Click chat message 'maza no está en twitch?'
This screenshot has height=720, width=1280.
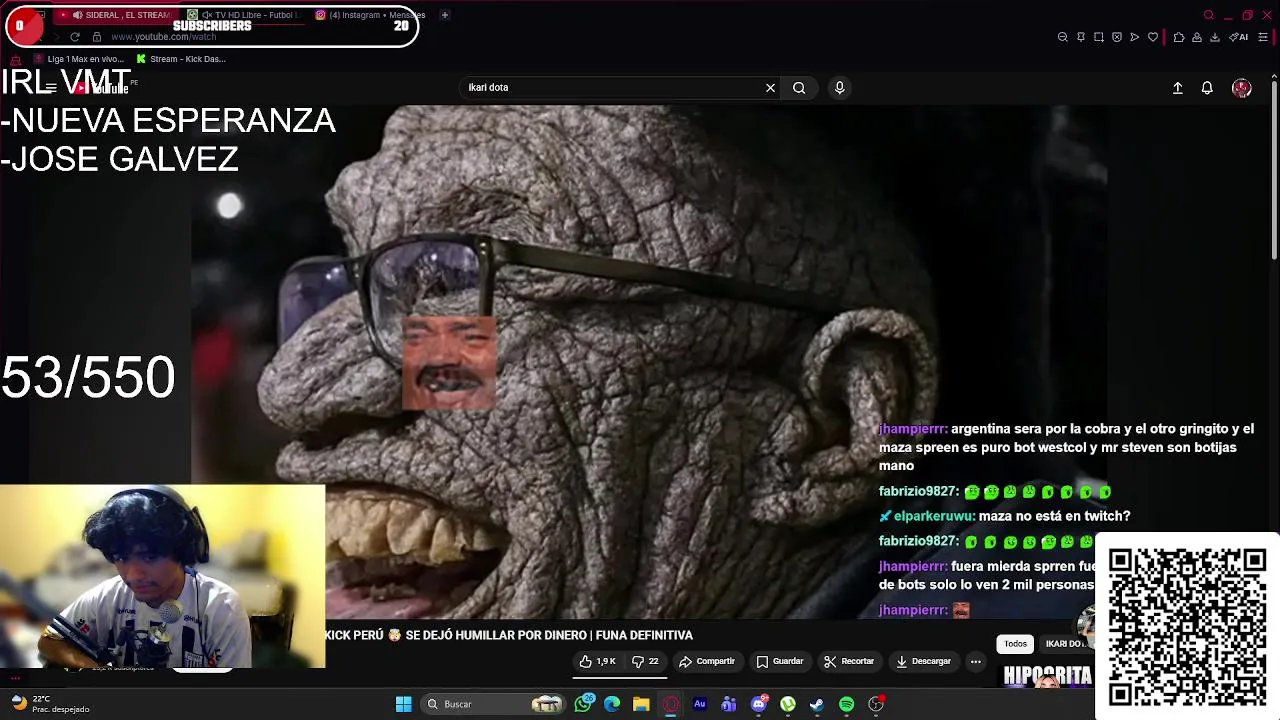pyautogui.click(x=1054, y=516)
